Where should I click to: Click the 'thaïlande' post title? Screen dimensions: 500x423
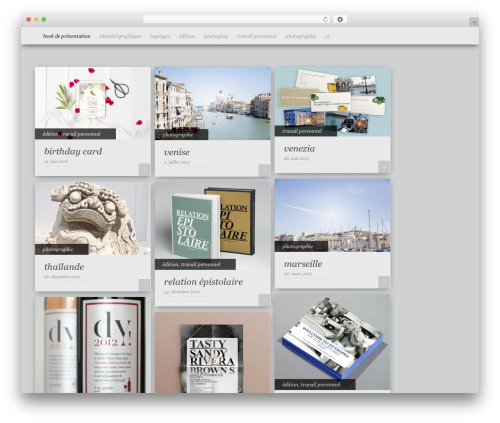coord(64,267)
